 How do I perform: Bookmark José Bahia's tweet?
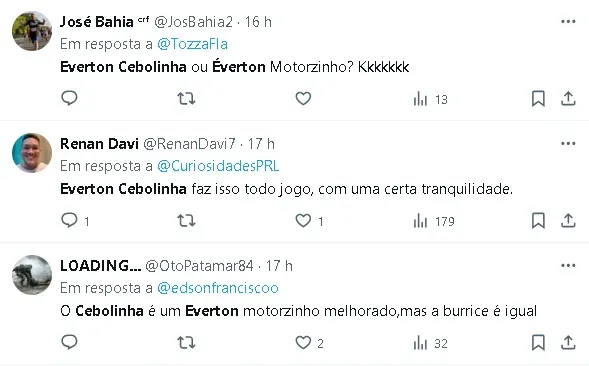(x=538, y=99)
